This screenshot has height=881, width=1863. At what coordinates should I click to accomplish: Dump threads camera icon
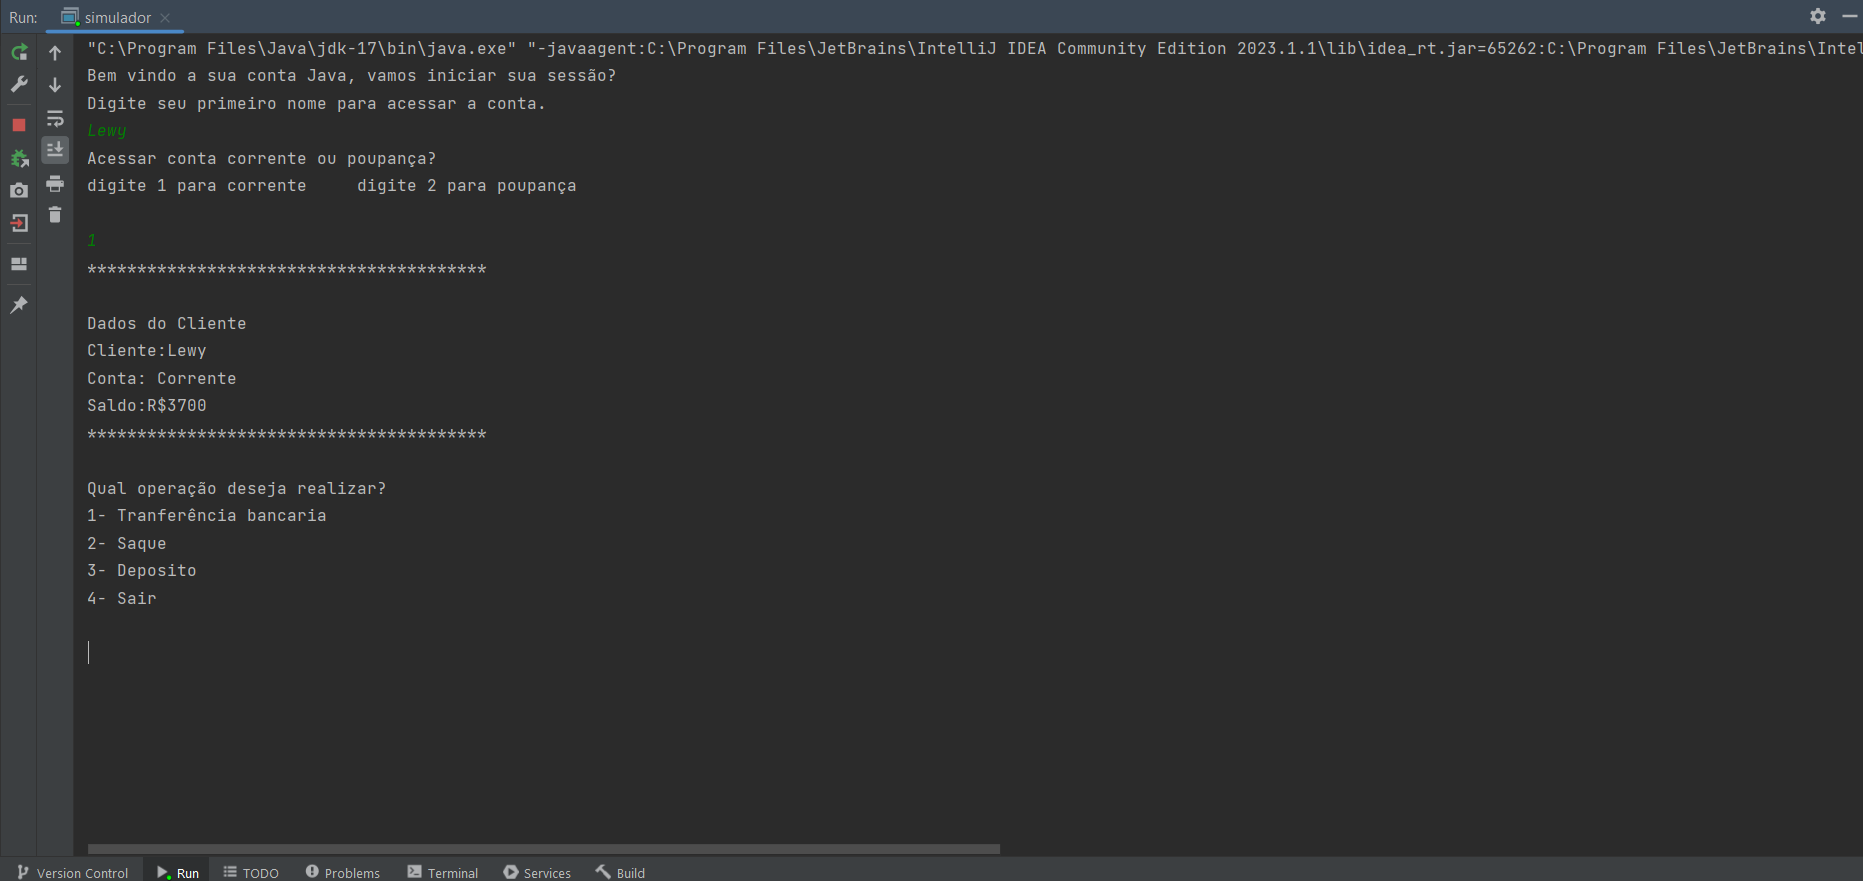[19, 190]
